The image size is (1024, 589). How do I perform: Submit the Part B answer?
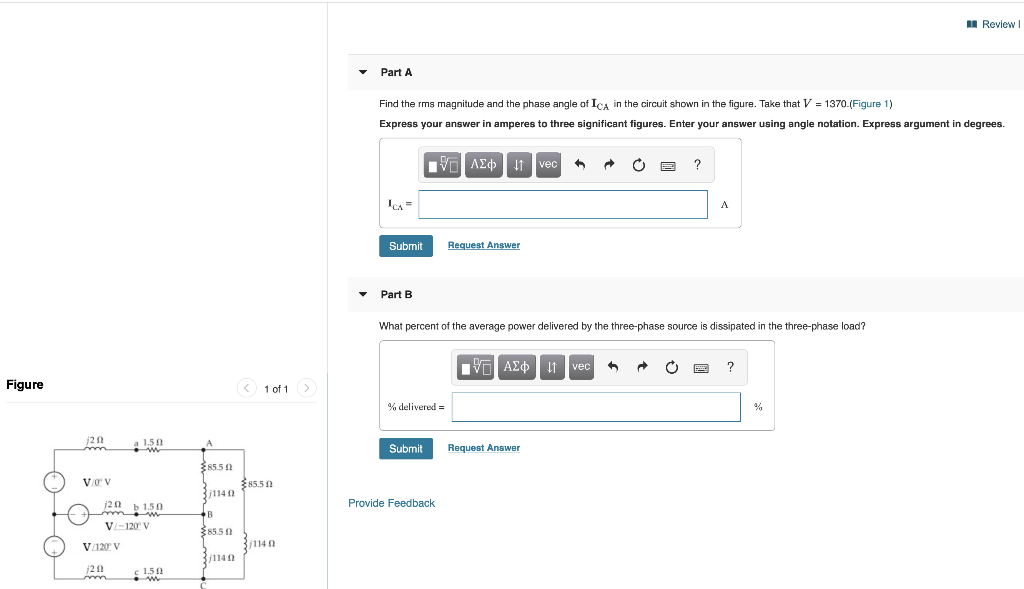(x=406, y=449)
